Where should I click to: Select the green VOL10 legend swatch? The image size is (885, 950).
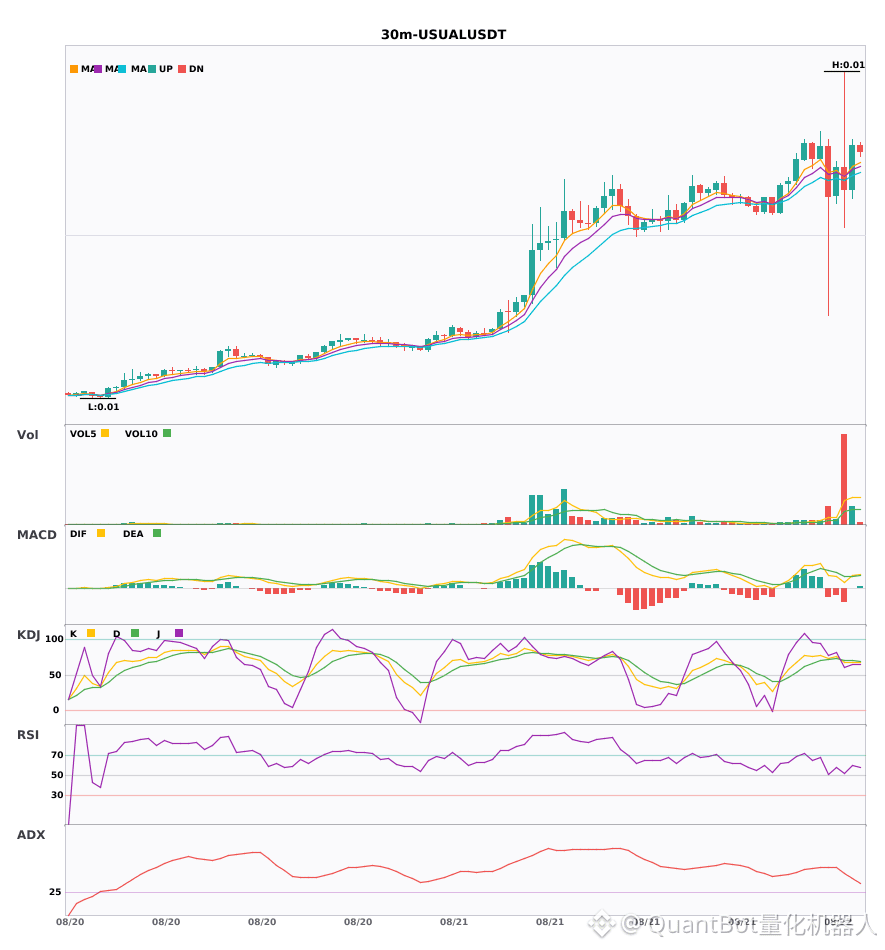pyautogui.click(x=167, y=433)
